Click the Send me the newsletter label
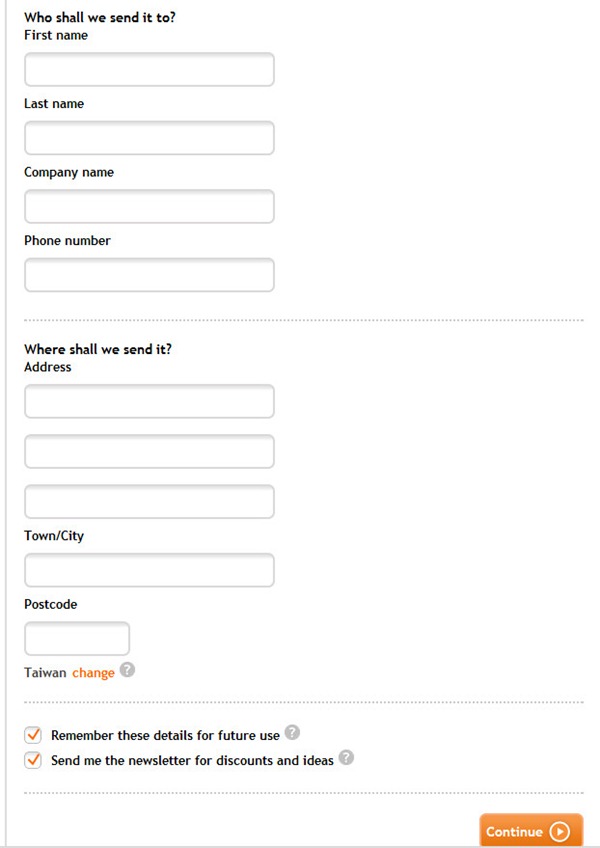600x848 pixels. click(192, 760)
